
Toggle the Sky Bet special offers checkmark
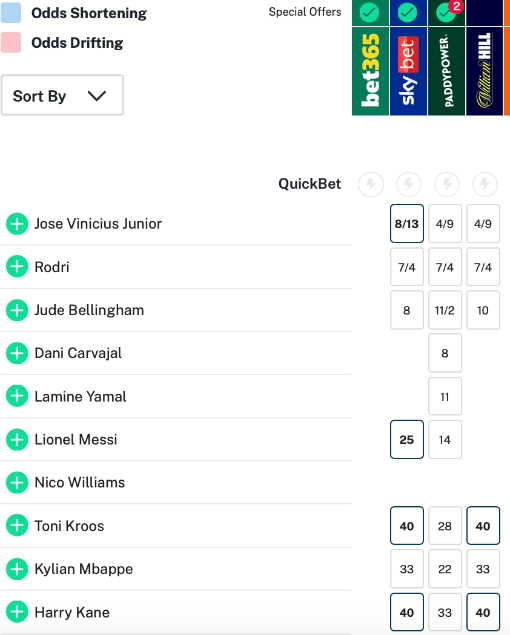pos(408,13)
